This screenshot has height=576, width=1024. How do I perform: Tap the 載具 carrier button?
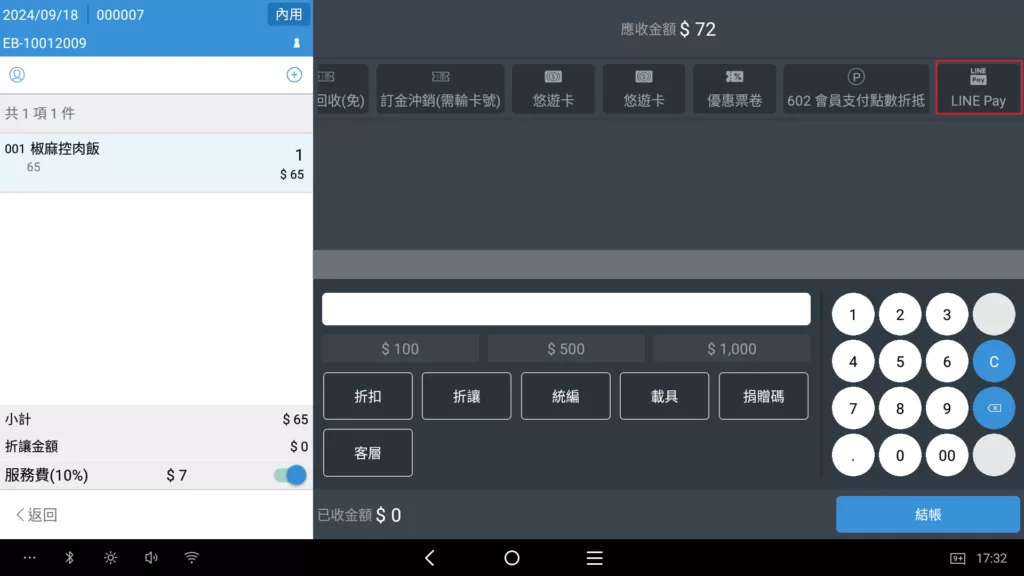664,396
